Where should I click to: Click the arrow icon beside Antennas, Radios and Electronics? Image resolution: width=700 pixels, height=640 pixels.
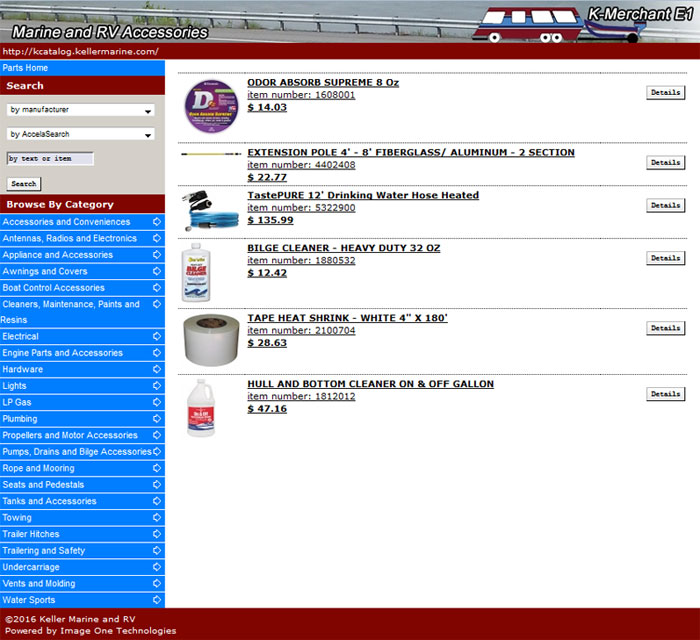click(157, 238)
